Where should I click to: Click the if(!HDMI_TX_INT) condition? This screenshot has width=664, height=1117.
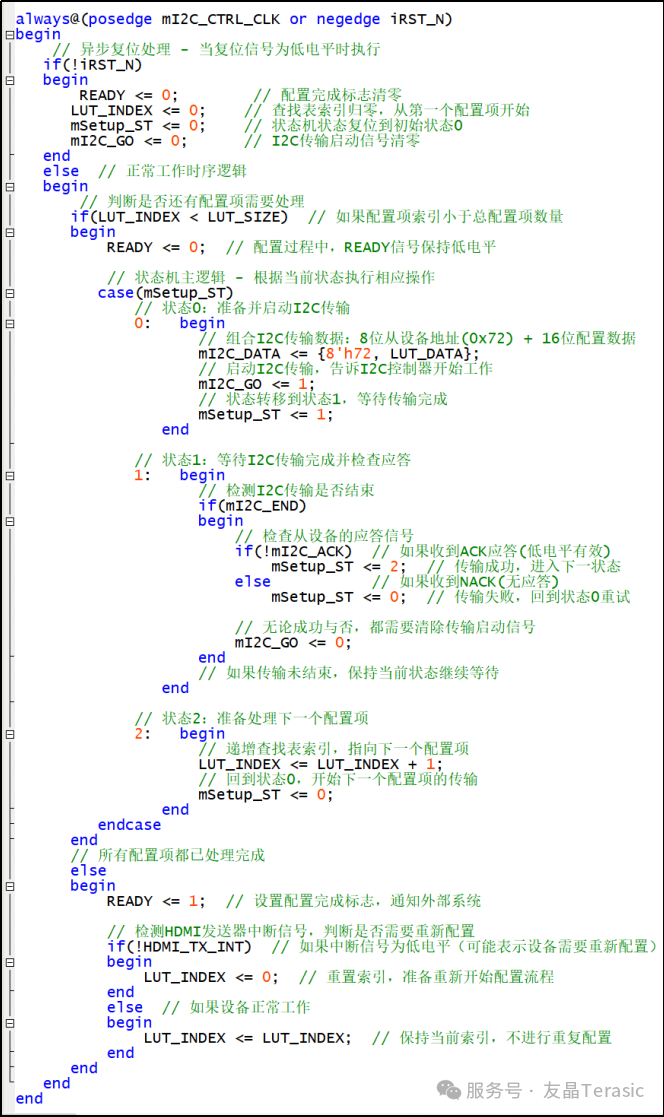[179, 947]
